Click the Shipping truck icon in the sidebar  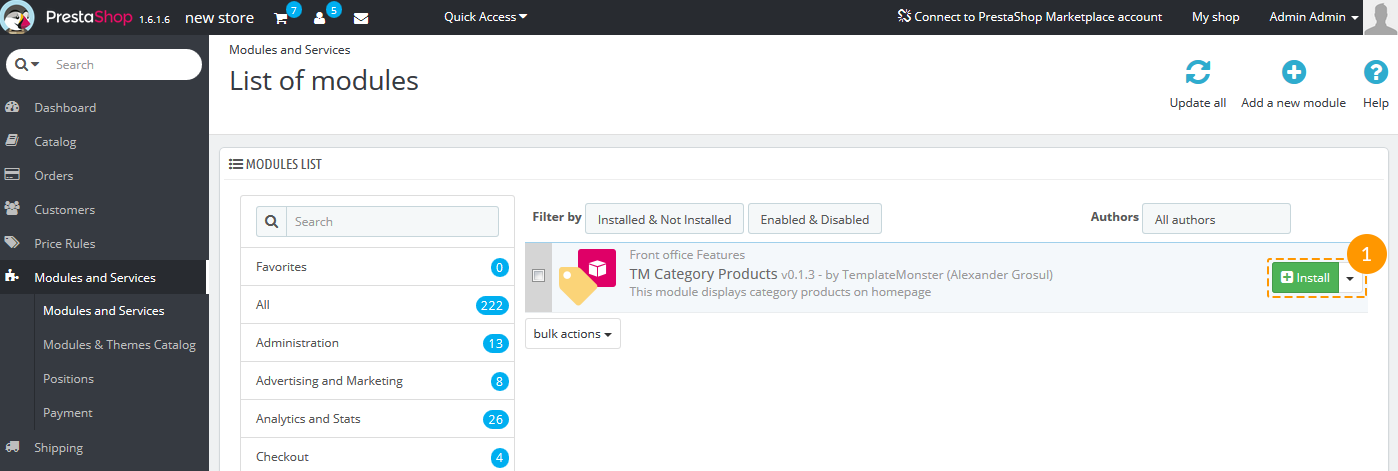click(x=13, y=447)
